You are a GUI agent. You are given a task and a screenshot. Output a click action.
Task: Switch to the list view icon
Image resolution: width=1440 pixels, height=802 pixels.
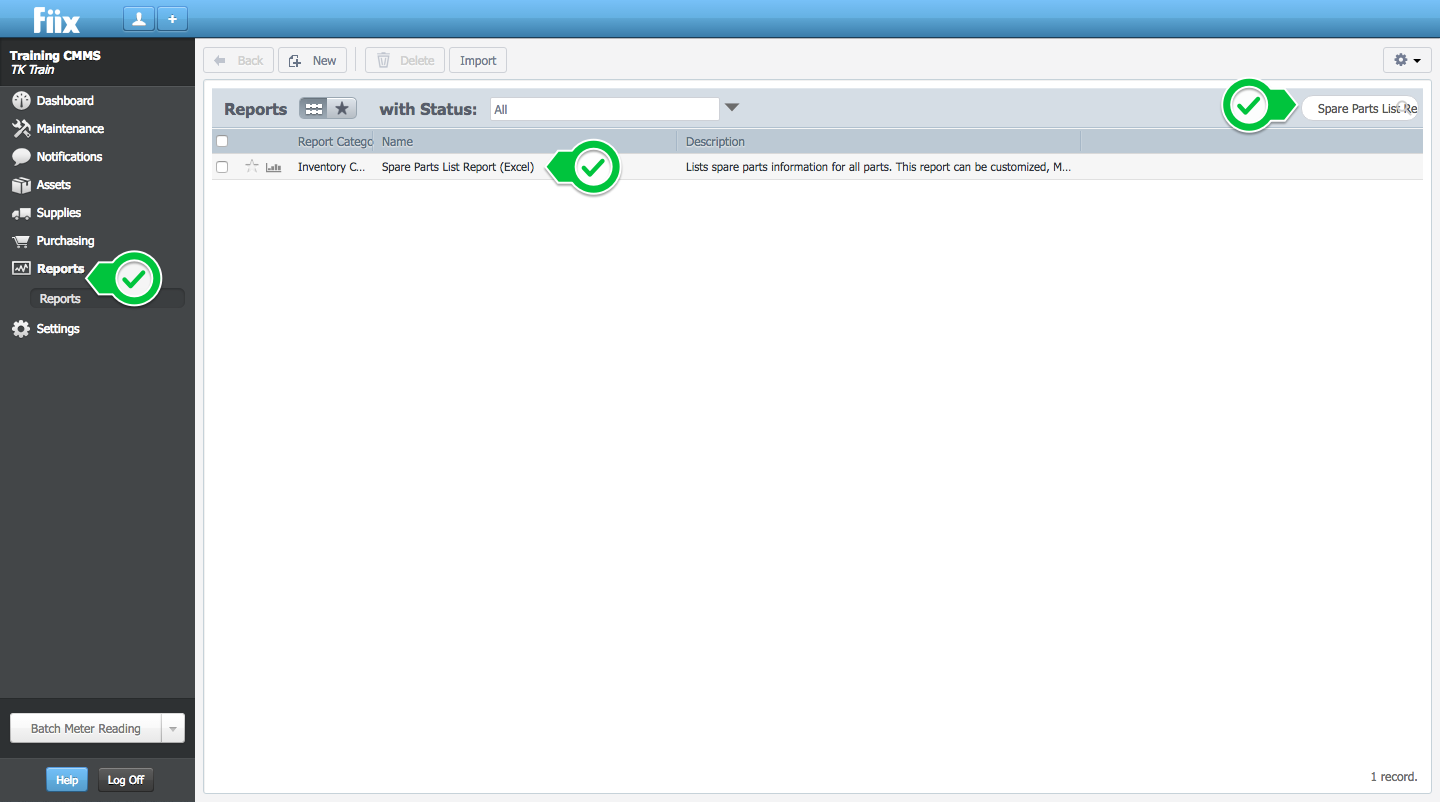pos(314,108)
